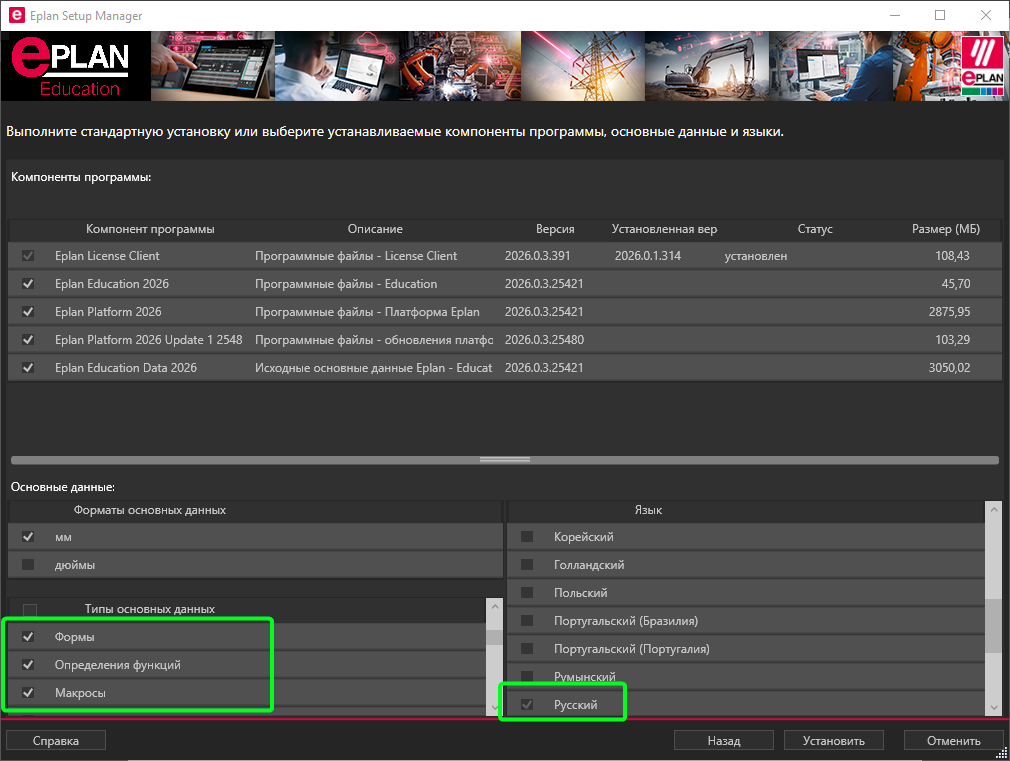The width and height of the screenshot is (1010, 761).
Task: Click size value 3050,02
Action: point(949,368)
